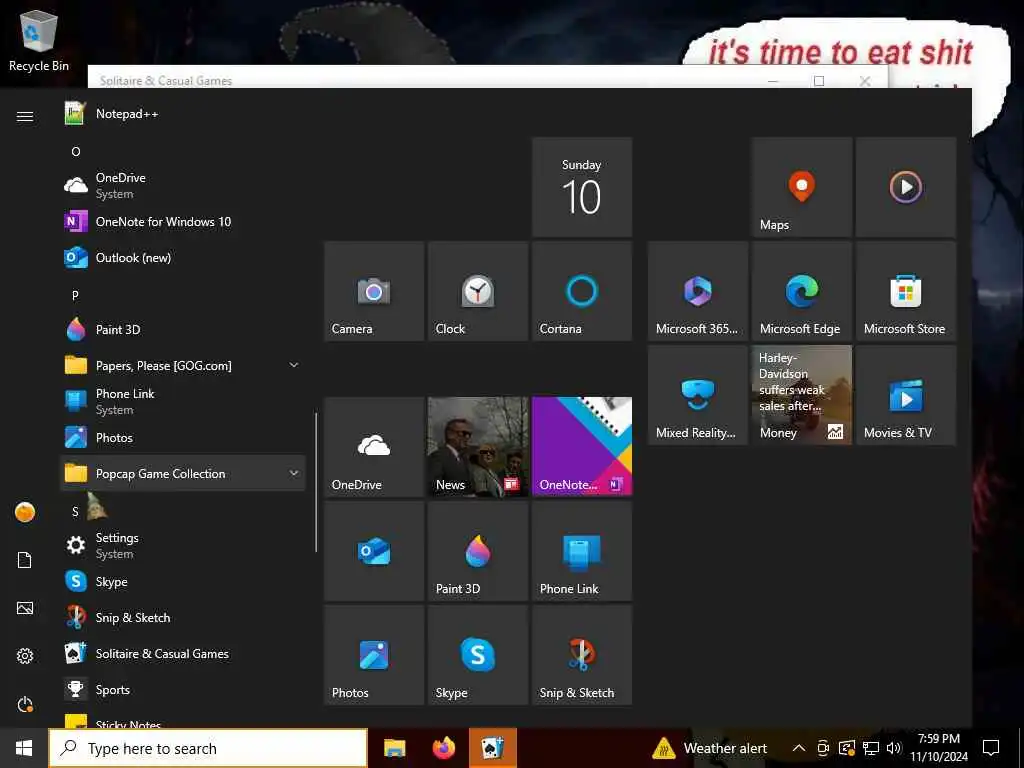1024x768 pixels.
Task: Launch the Skype tile
Action: pos(478,655)
